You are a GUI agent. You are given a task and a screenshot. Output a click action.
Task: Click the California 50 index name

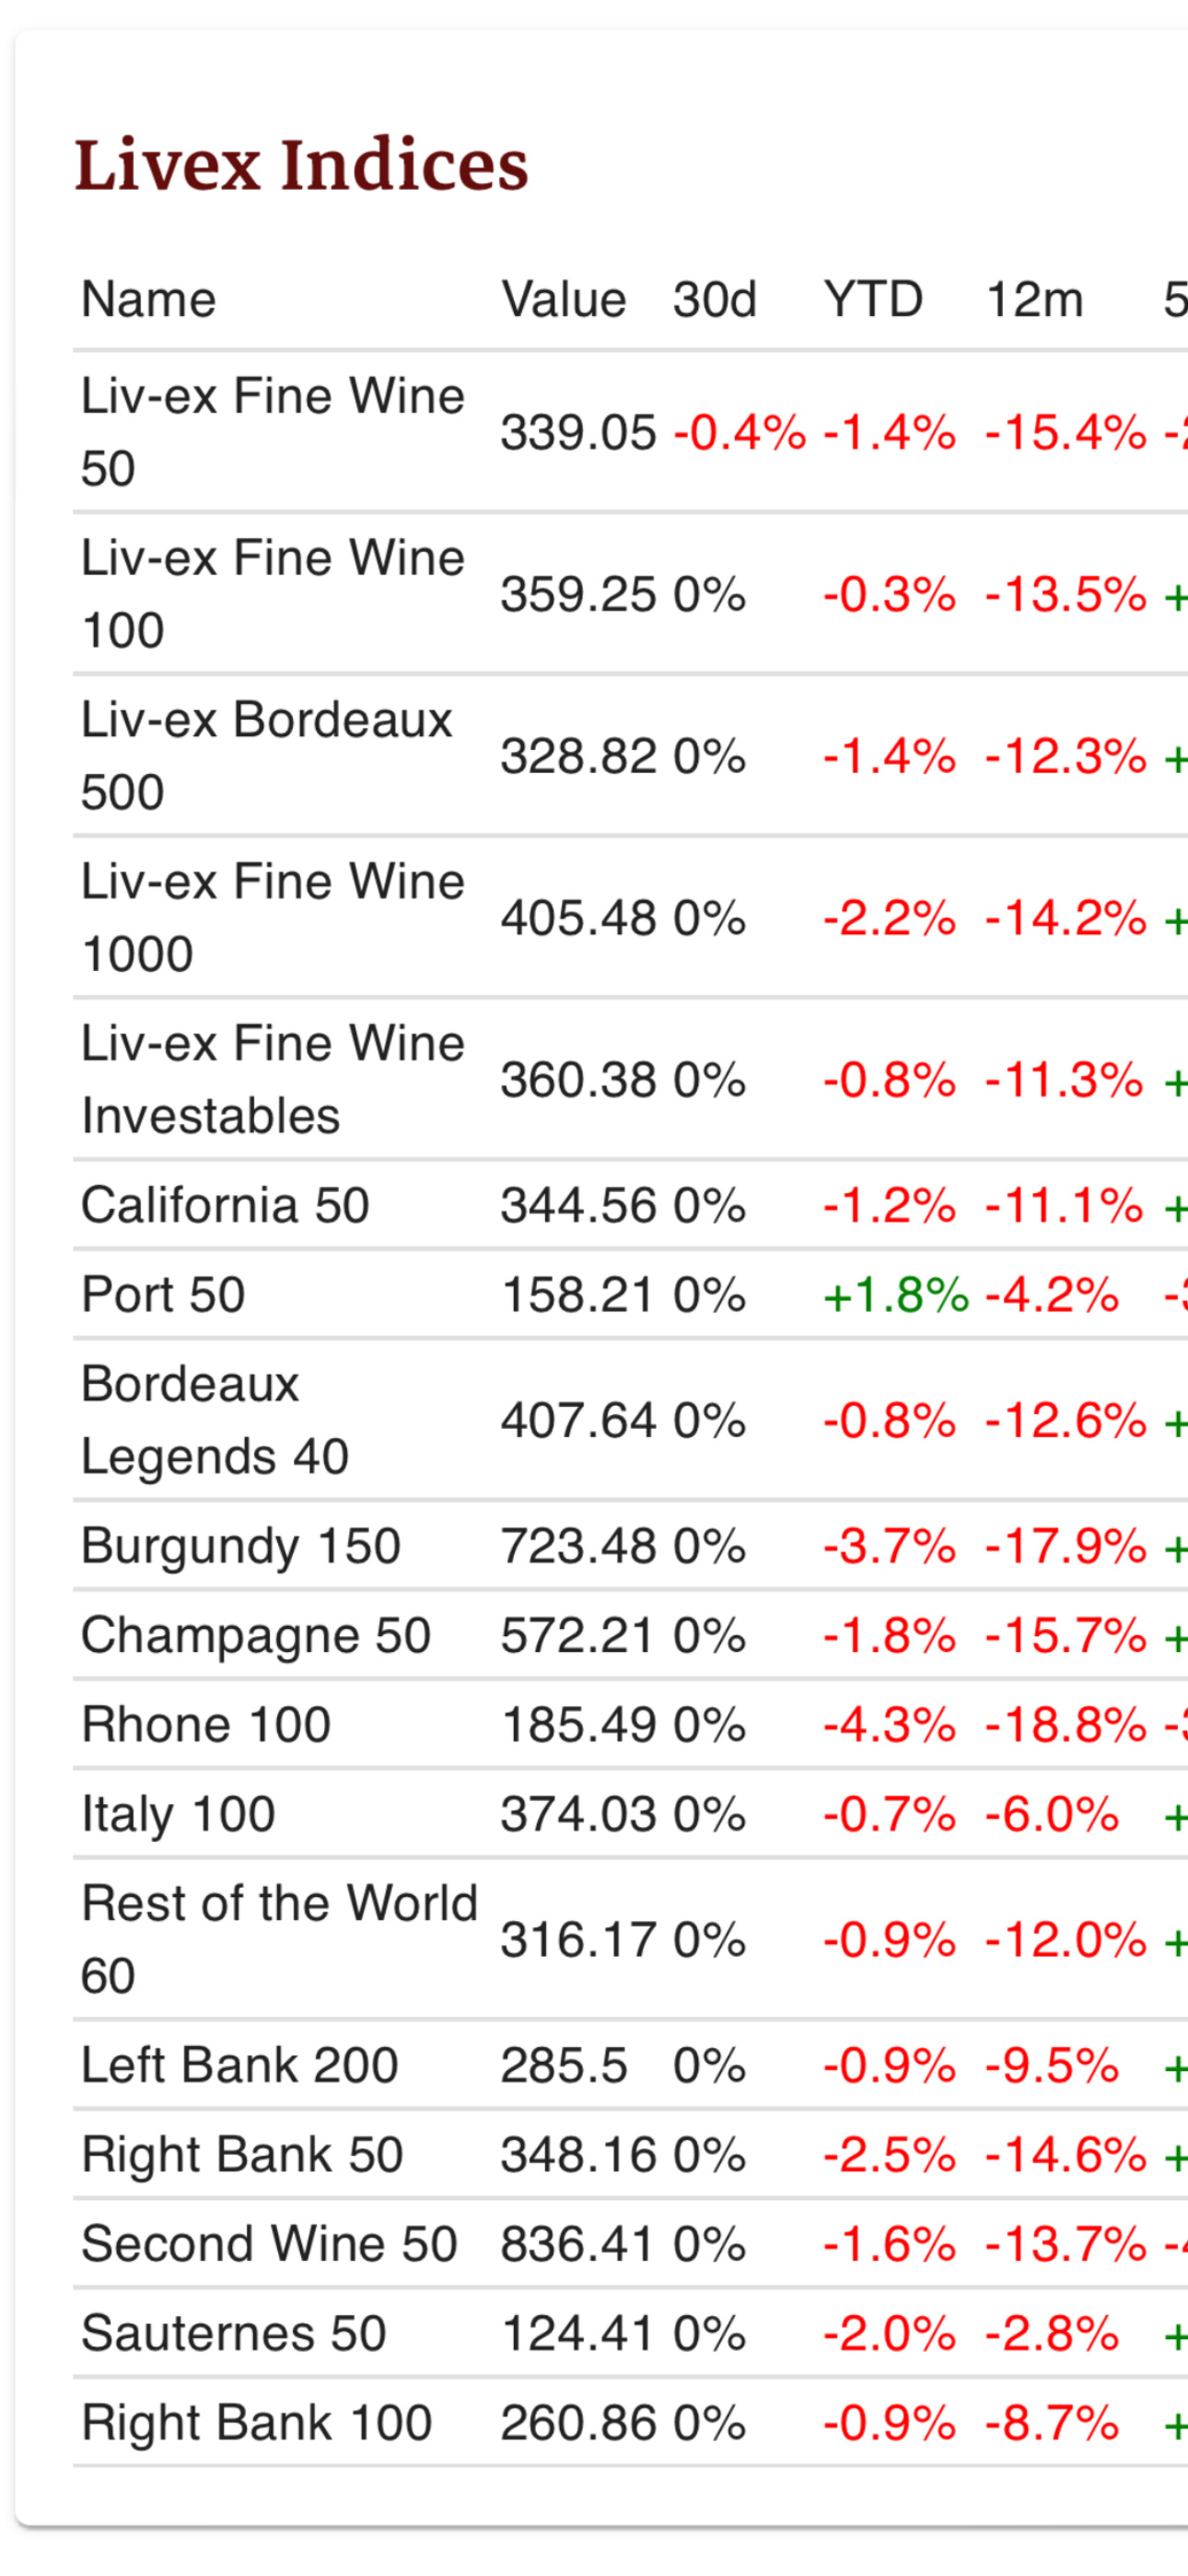(x=226, y=1205)
